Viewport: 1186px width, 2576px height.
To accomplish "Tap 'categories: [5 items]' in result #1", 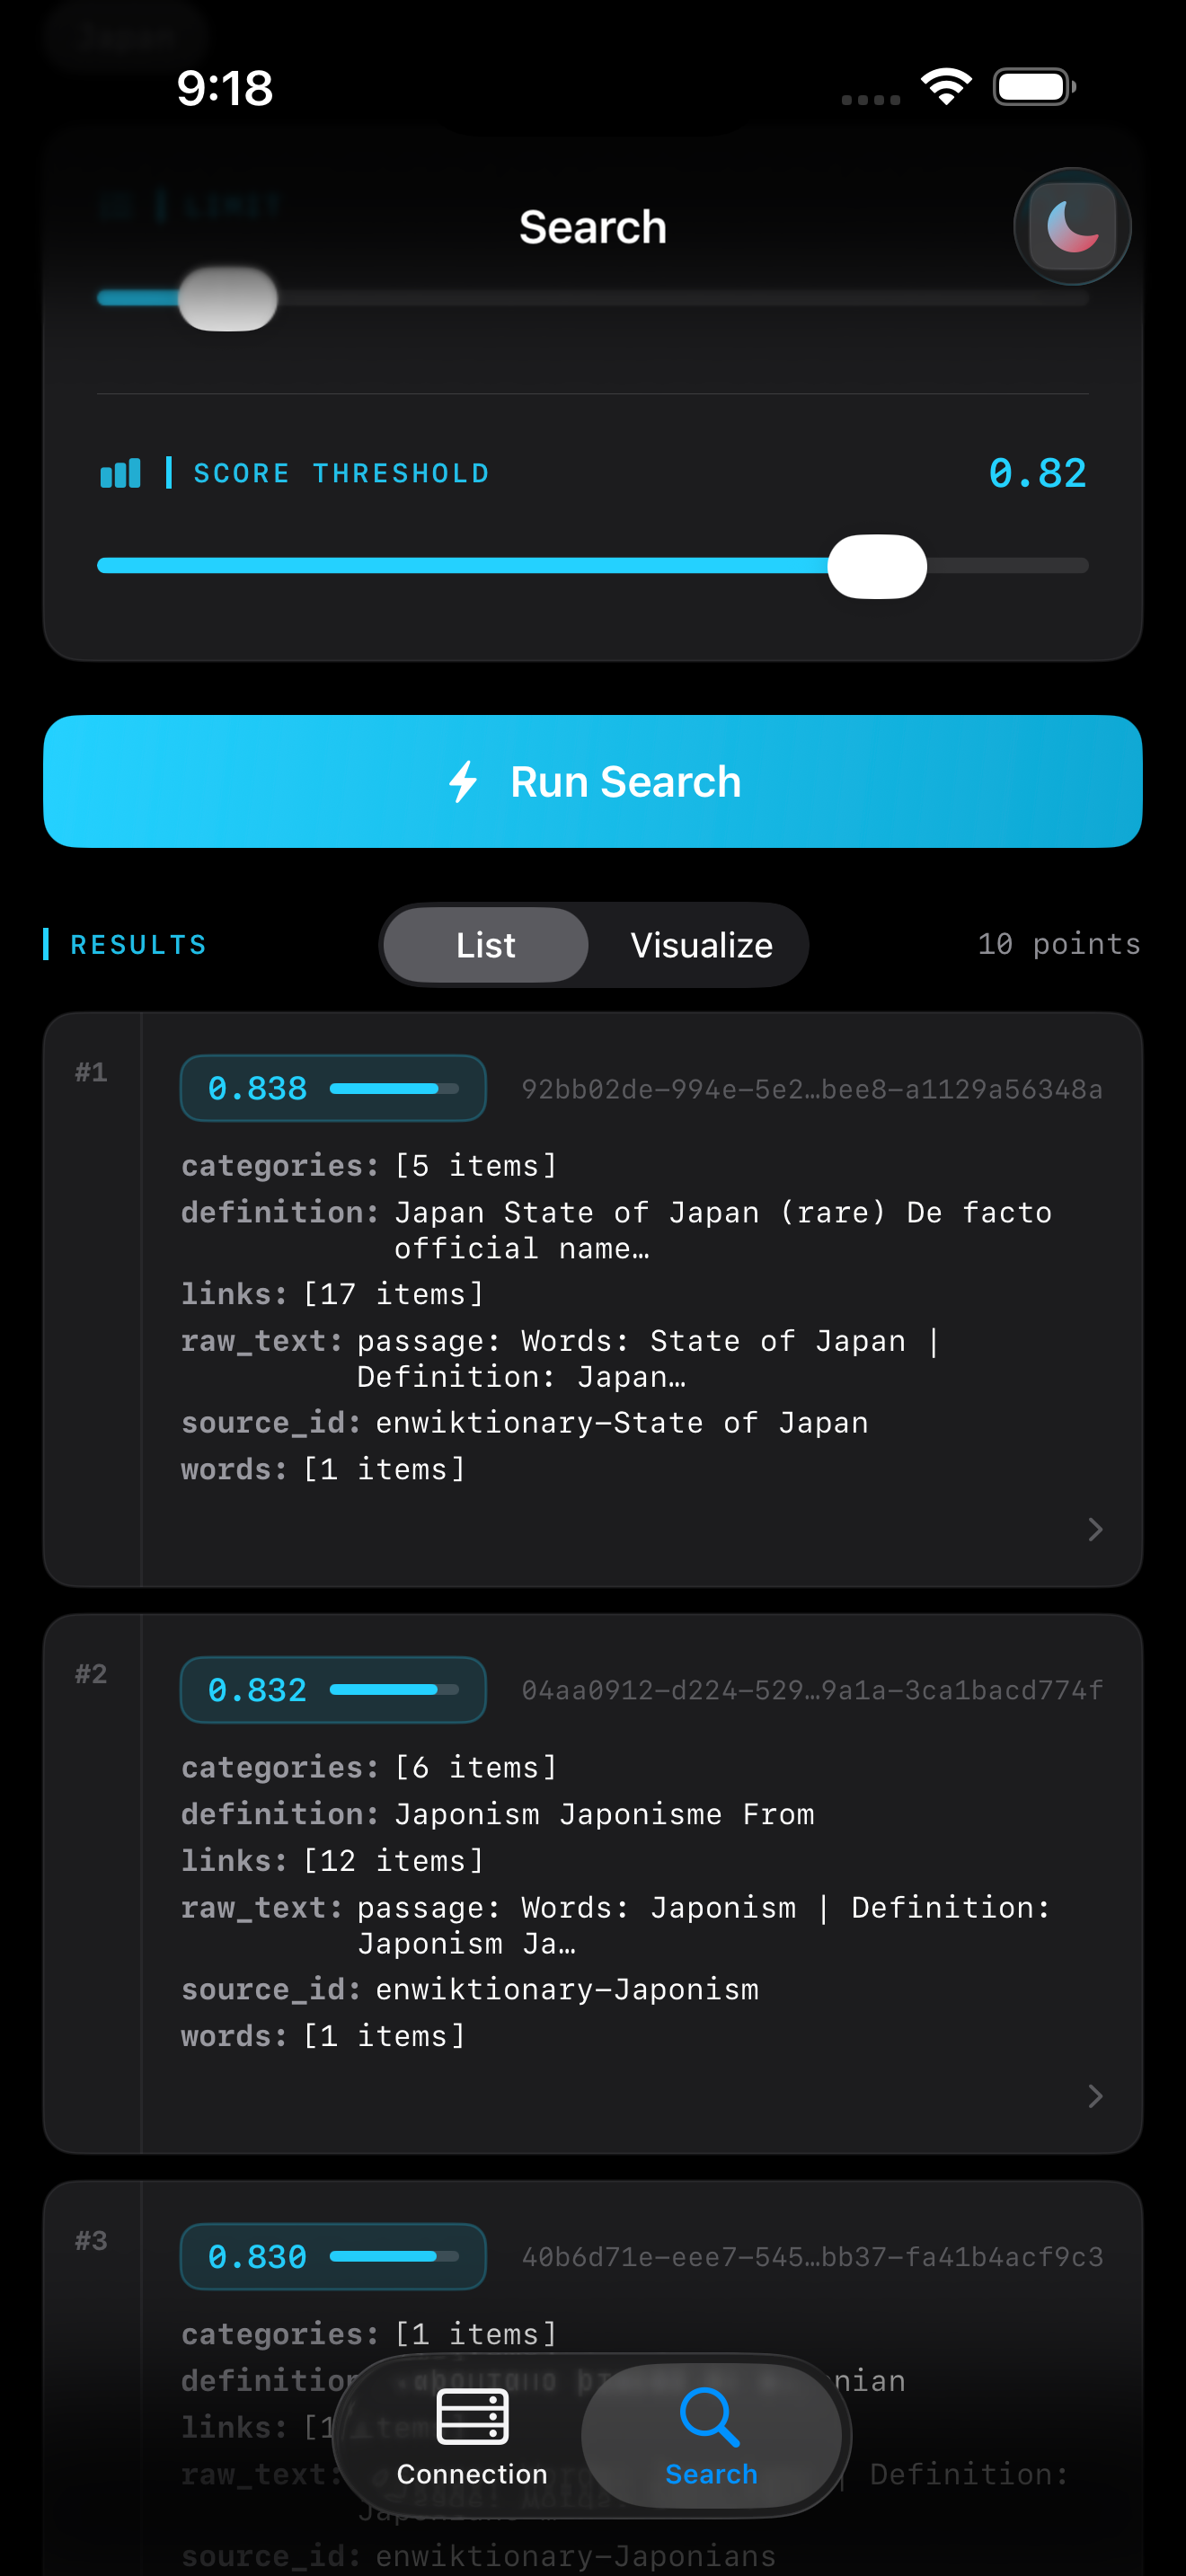I will click(369, 1165).
